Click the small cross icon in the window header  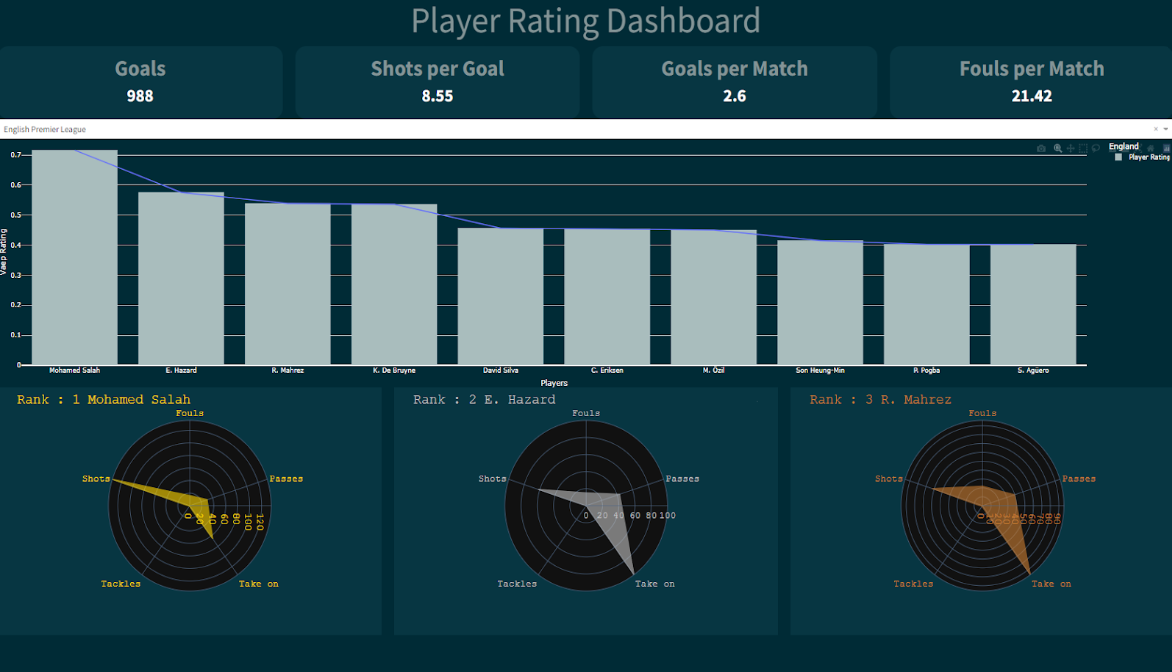[x=1156, y=129]
